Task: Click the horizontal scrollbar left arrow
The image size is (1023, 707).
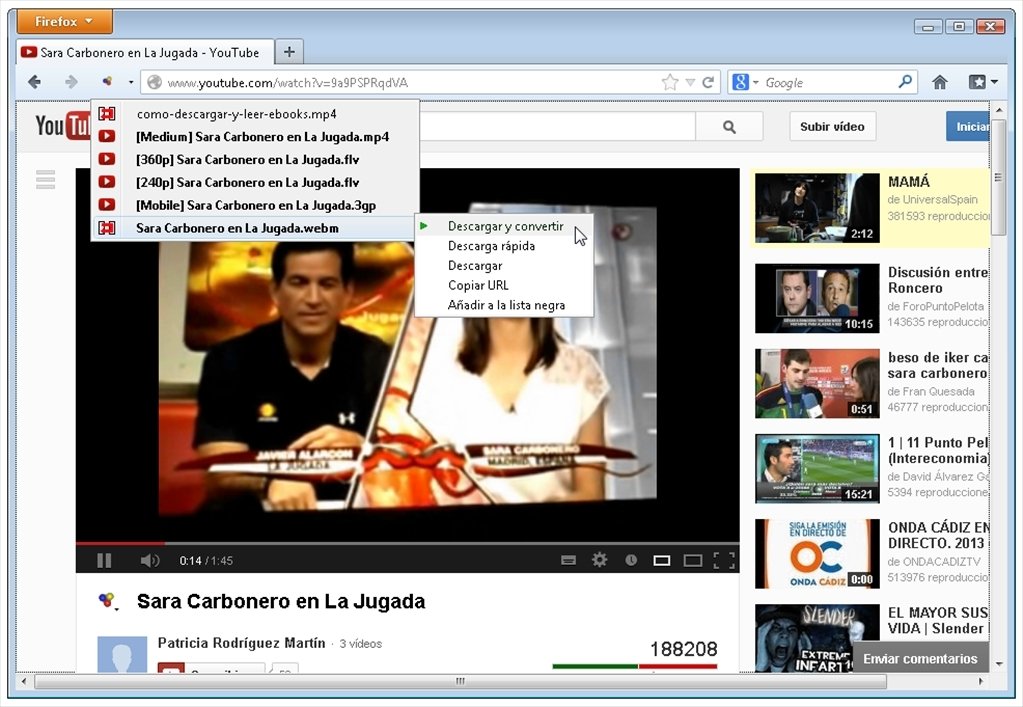Action: click(25, 681)
